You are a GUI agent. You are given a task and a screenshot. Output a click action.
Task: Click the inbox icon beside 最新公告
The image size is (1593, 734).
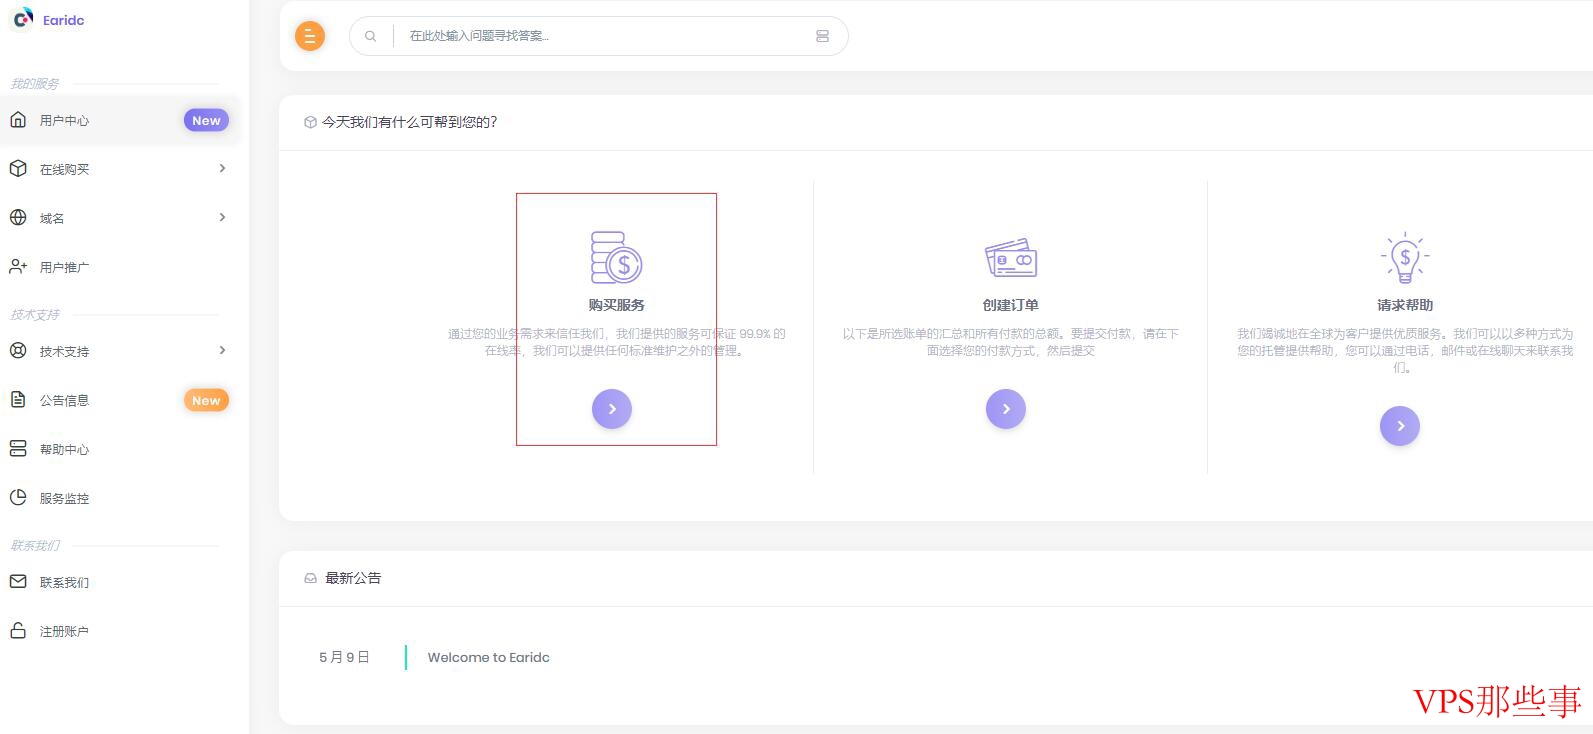310,578
